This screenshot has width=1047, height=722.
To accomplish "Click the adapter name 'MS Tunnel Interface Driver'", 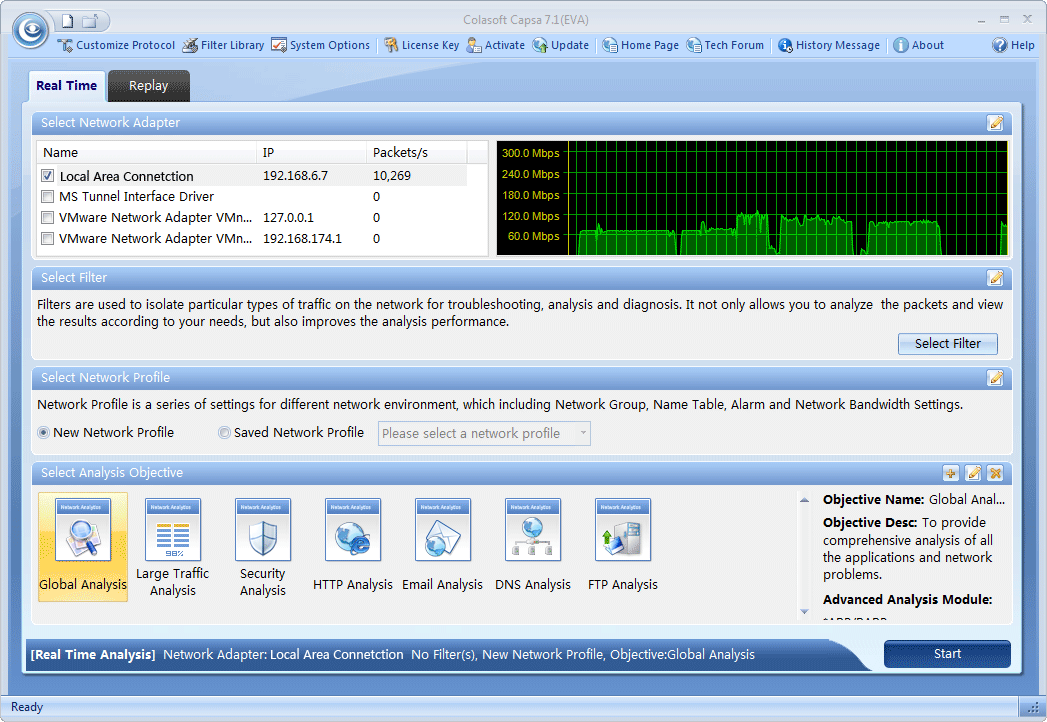I will (136, 196).
